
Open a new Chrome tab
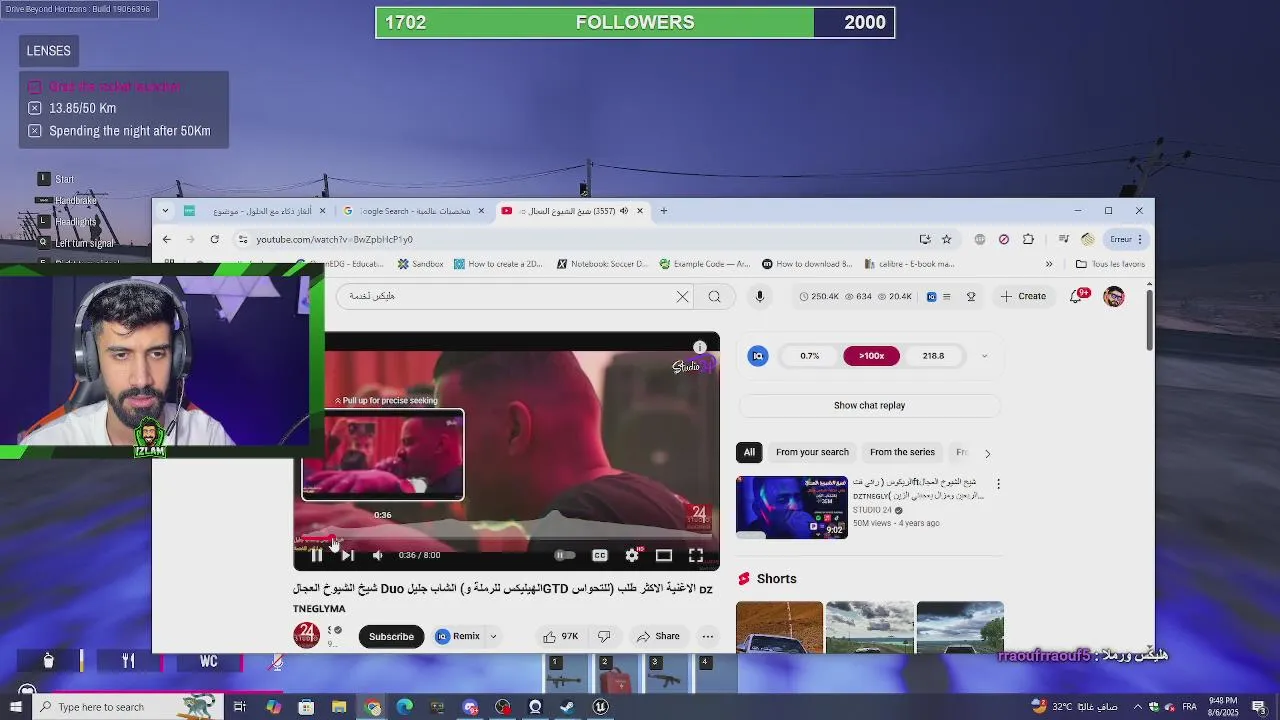point(663,211)
